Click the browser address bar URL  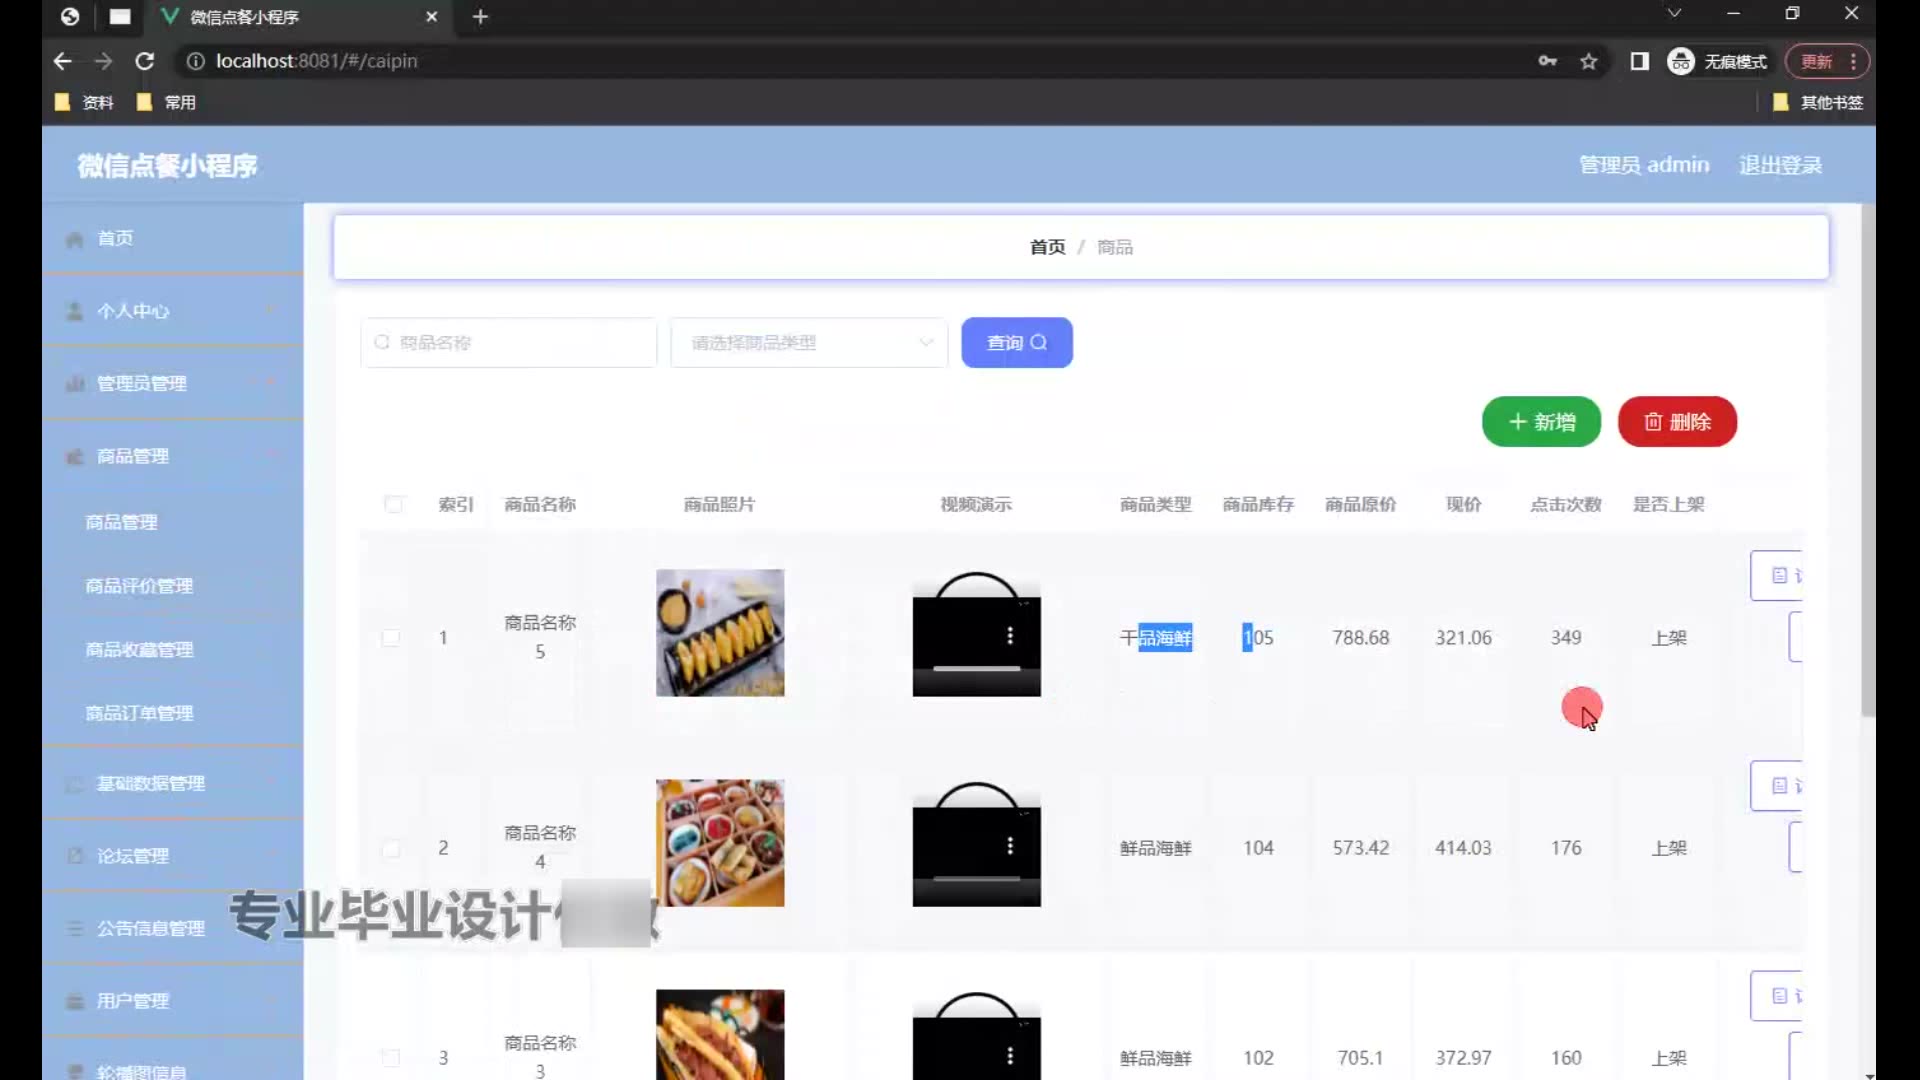tap(316, 61)
